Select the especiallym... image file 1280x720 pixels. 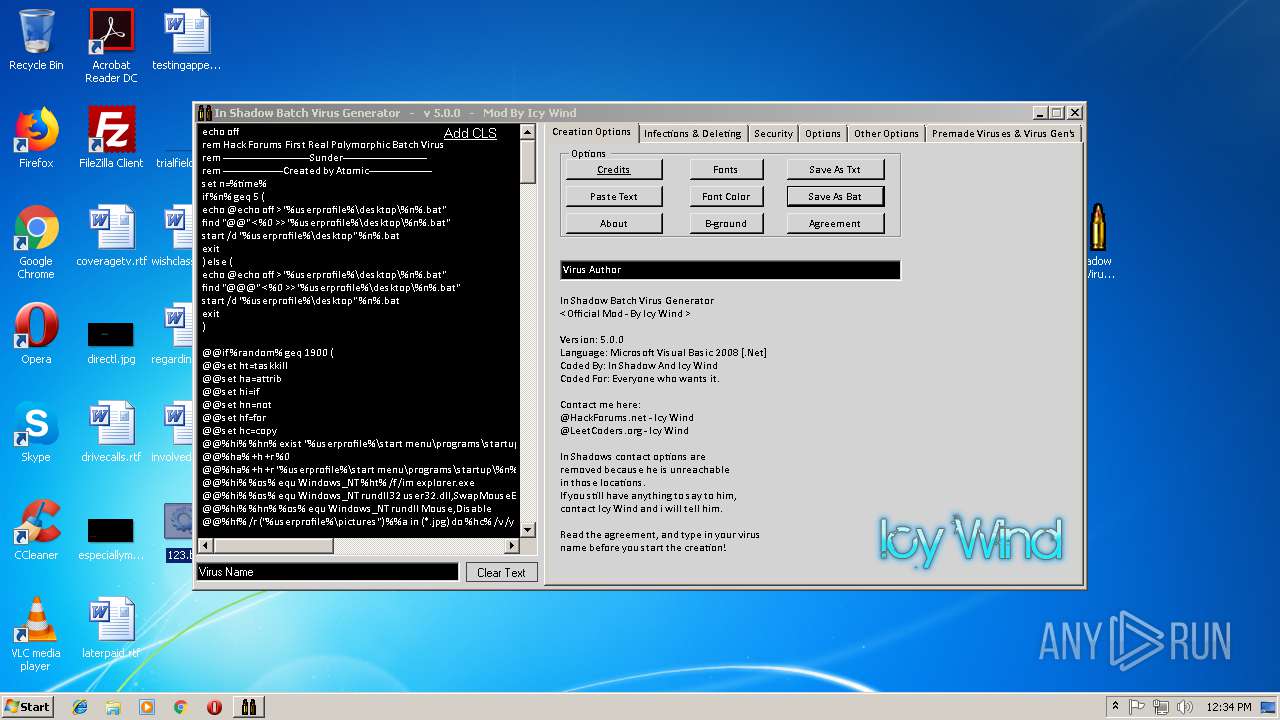point(111,538)
